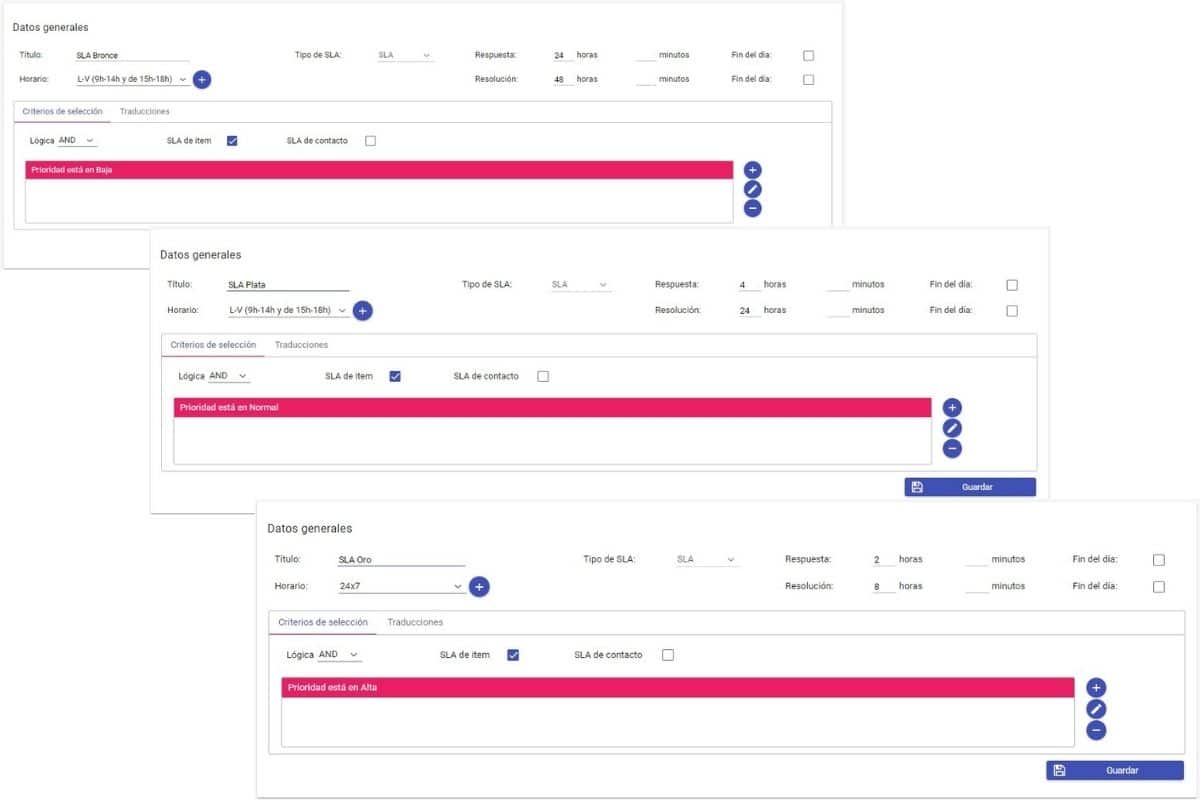Viewport: 1200px width, 800px height.
Task: Click plus icon next to SLA Plata criteria list
Action: 952,407
